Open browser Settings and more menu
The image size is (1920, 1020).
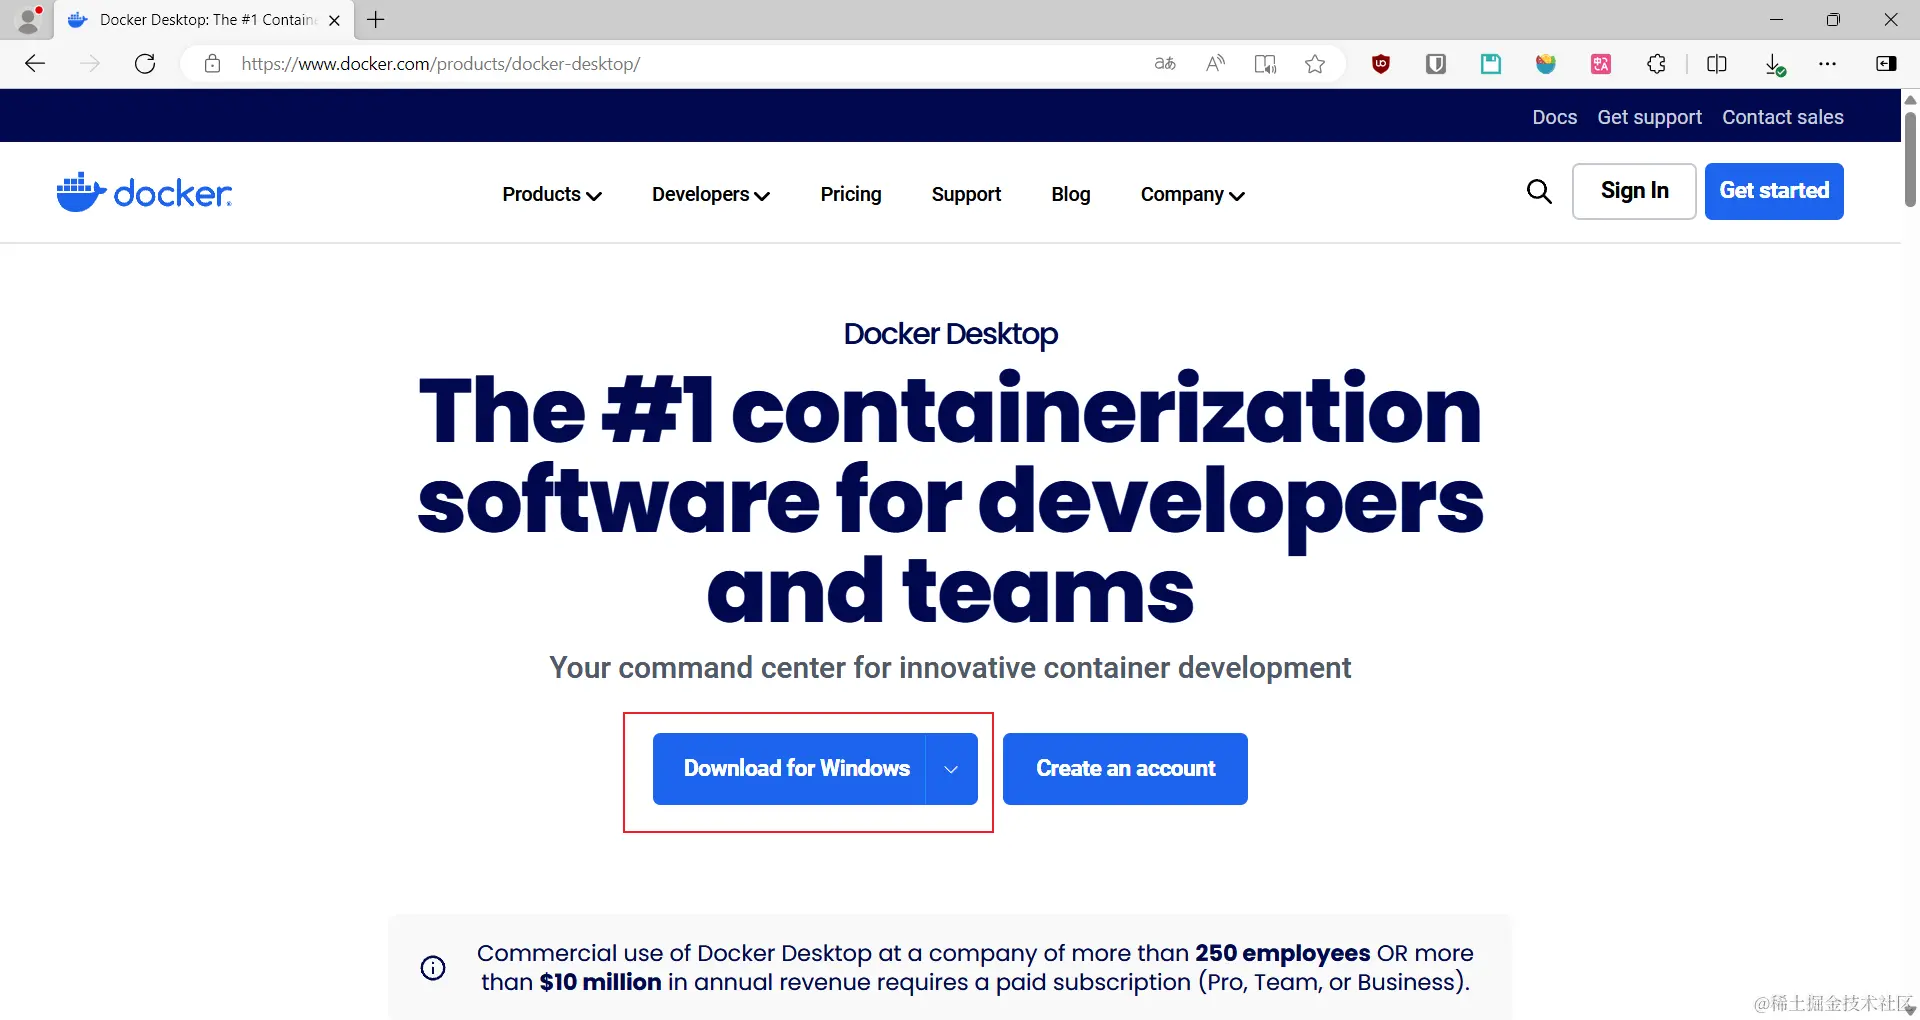(1828, 64)
